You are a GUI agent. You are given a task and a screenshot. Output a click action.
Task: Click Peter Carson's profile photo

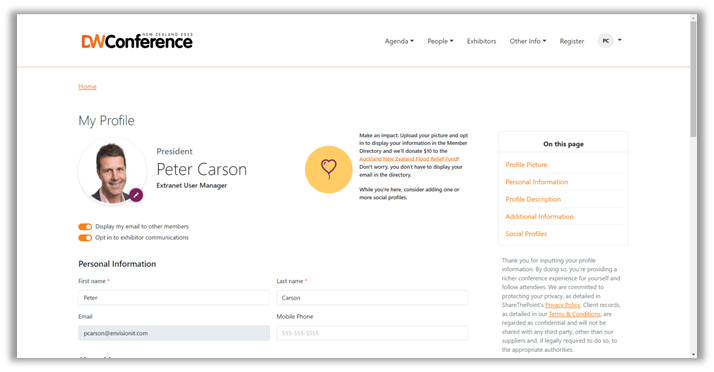[x=112, y=172]
